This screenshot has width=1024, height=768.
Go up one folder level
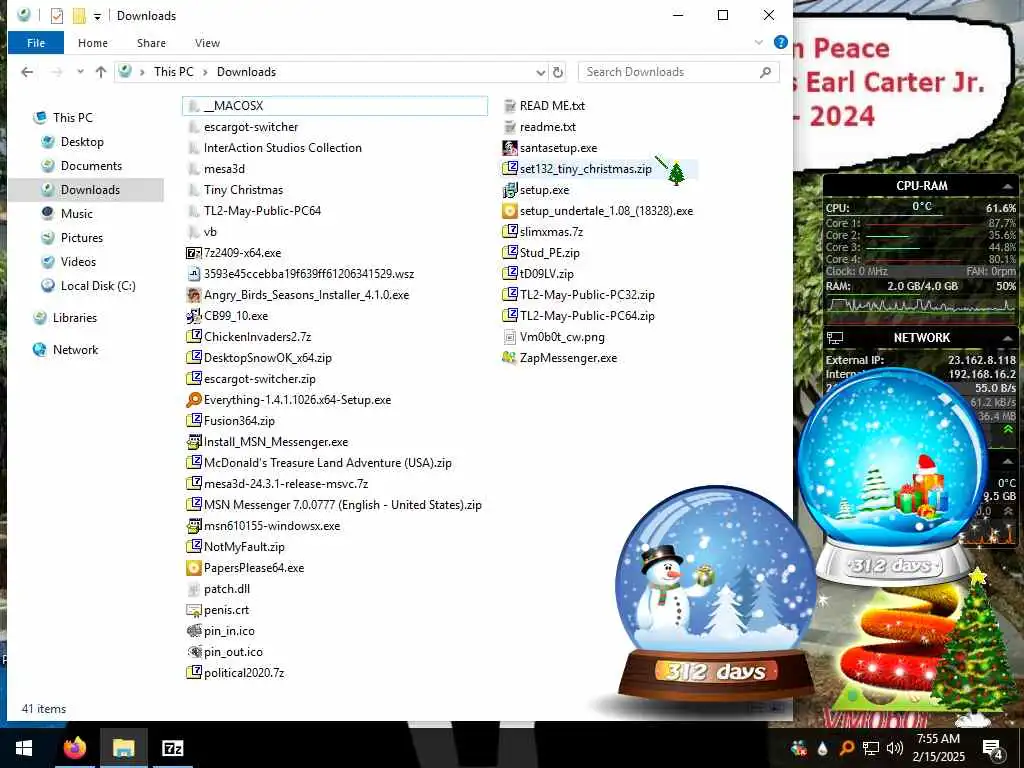(x=101, y=72)
